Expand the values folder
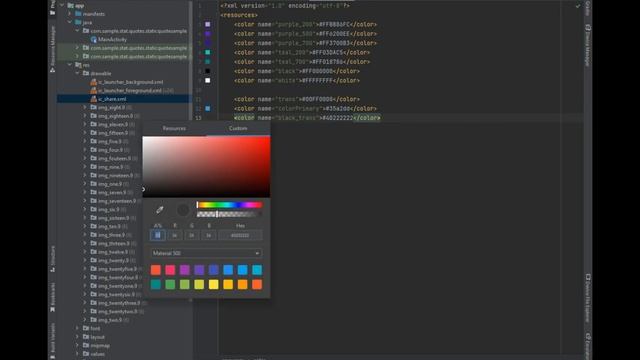This screenshot has height=360, width=640. click(x=78, y=354)
